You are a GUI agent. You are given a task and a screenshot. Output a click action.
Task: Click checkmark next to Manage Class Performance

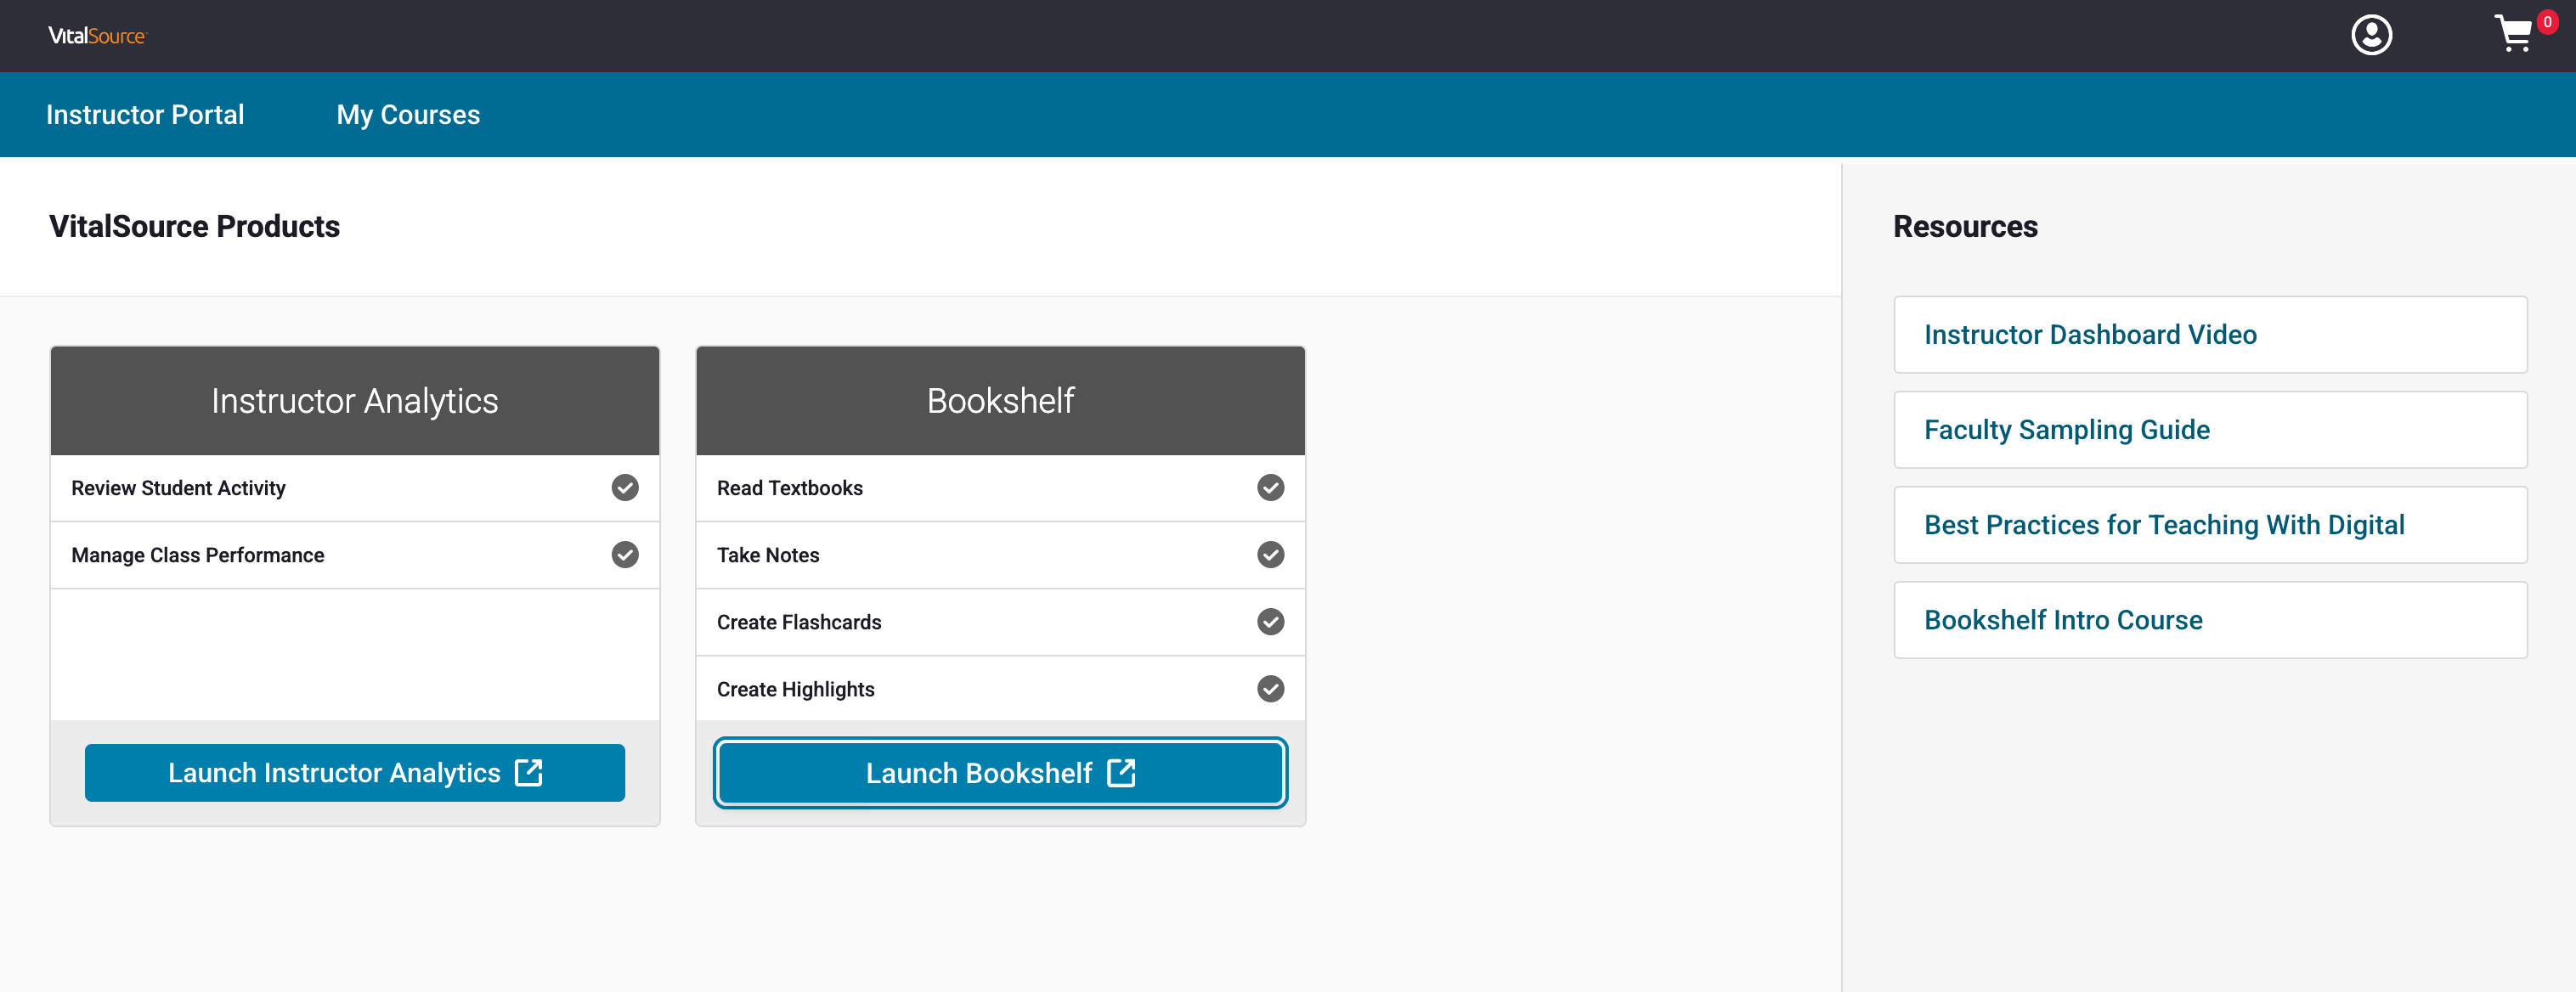click(x=625, y=555)
